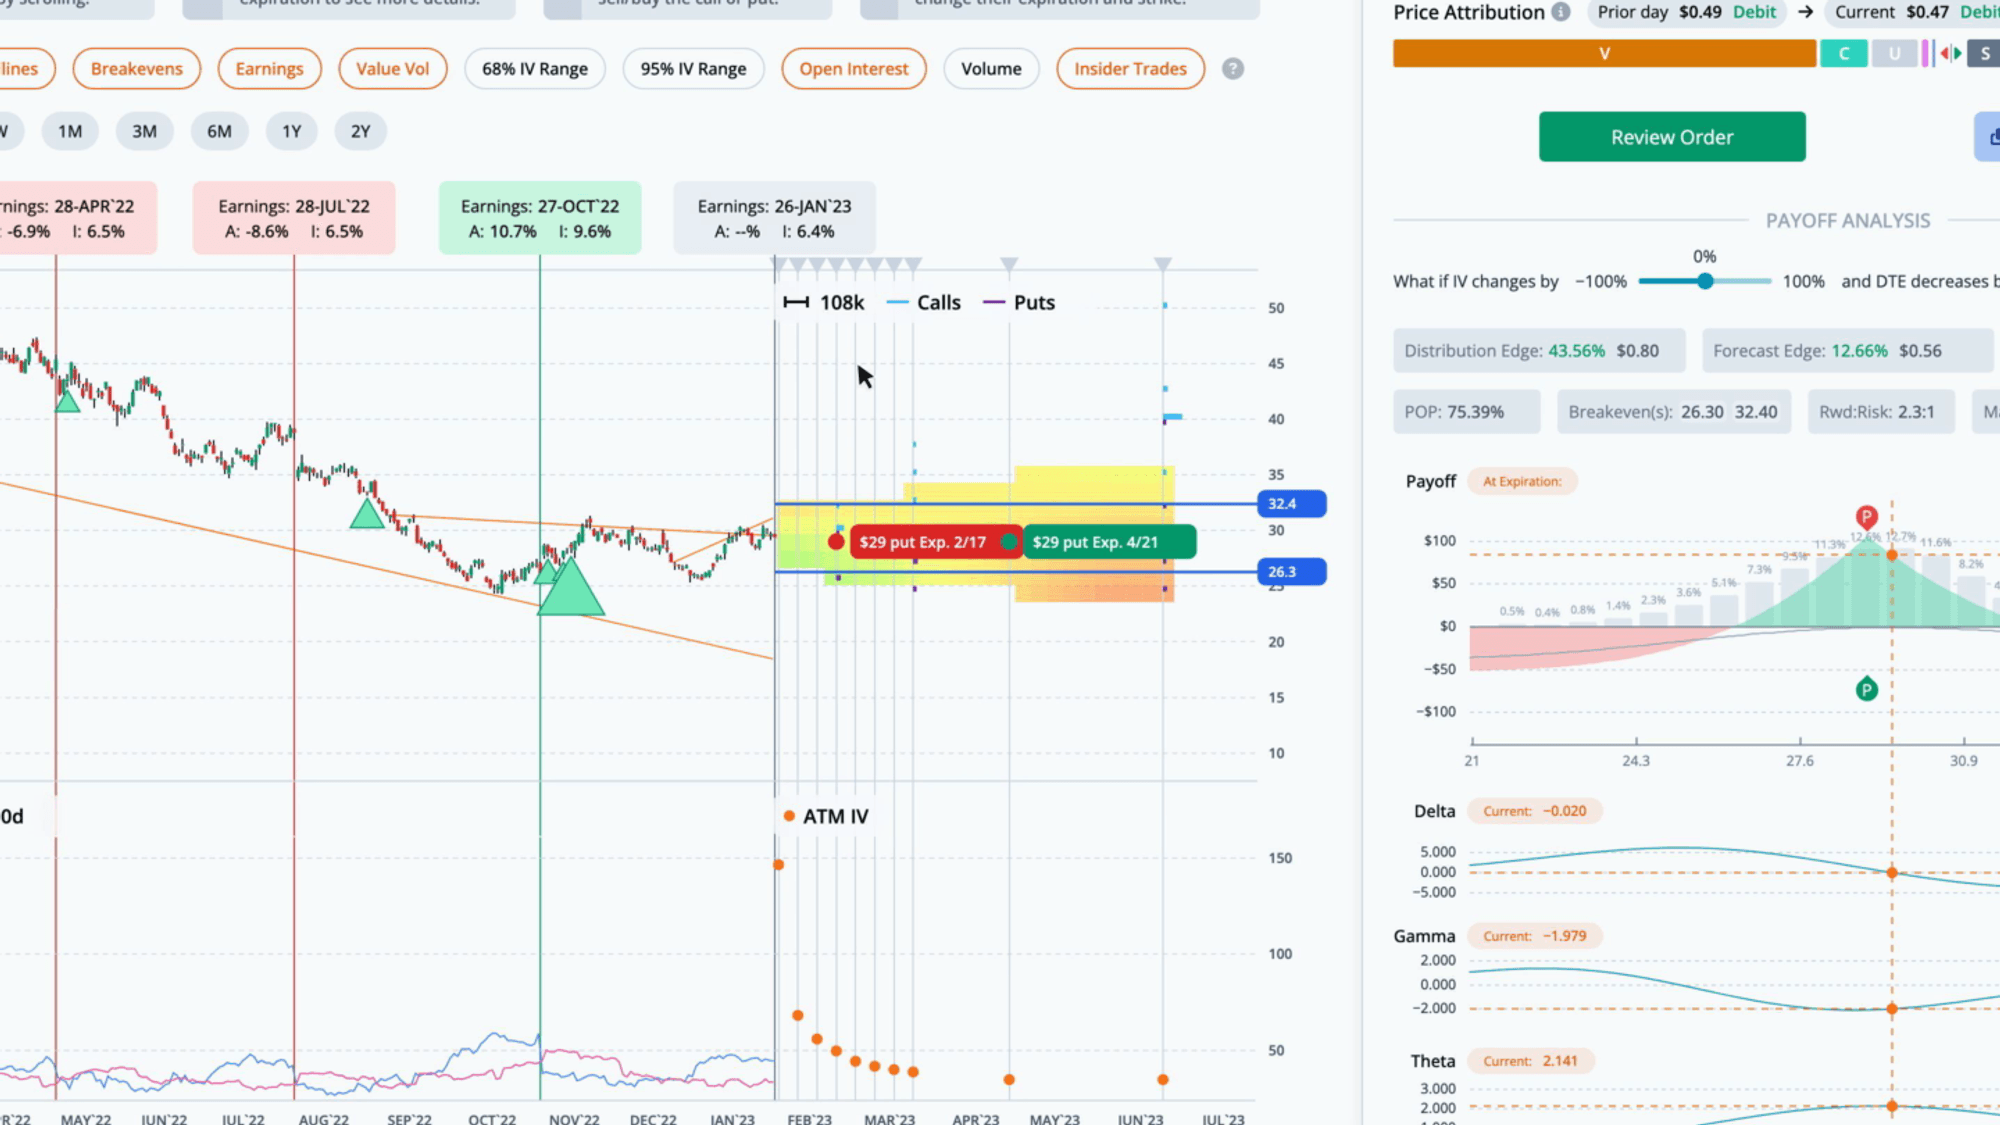Click the Gamma Current -1.979 pill

[1535, 936]
